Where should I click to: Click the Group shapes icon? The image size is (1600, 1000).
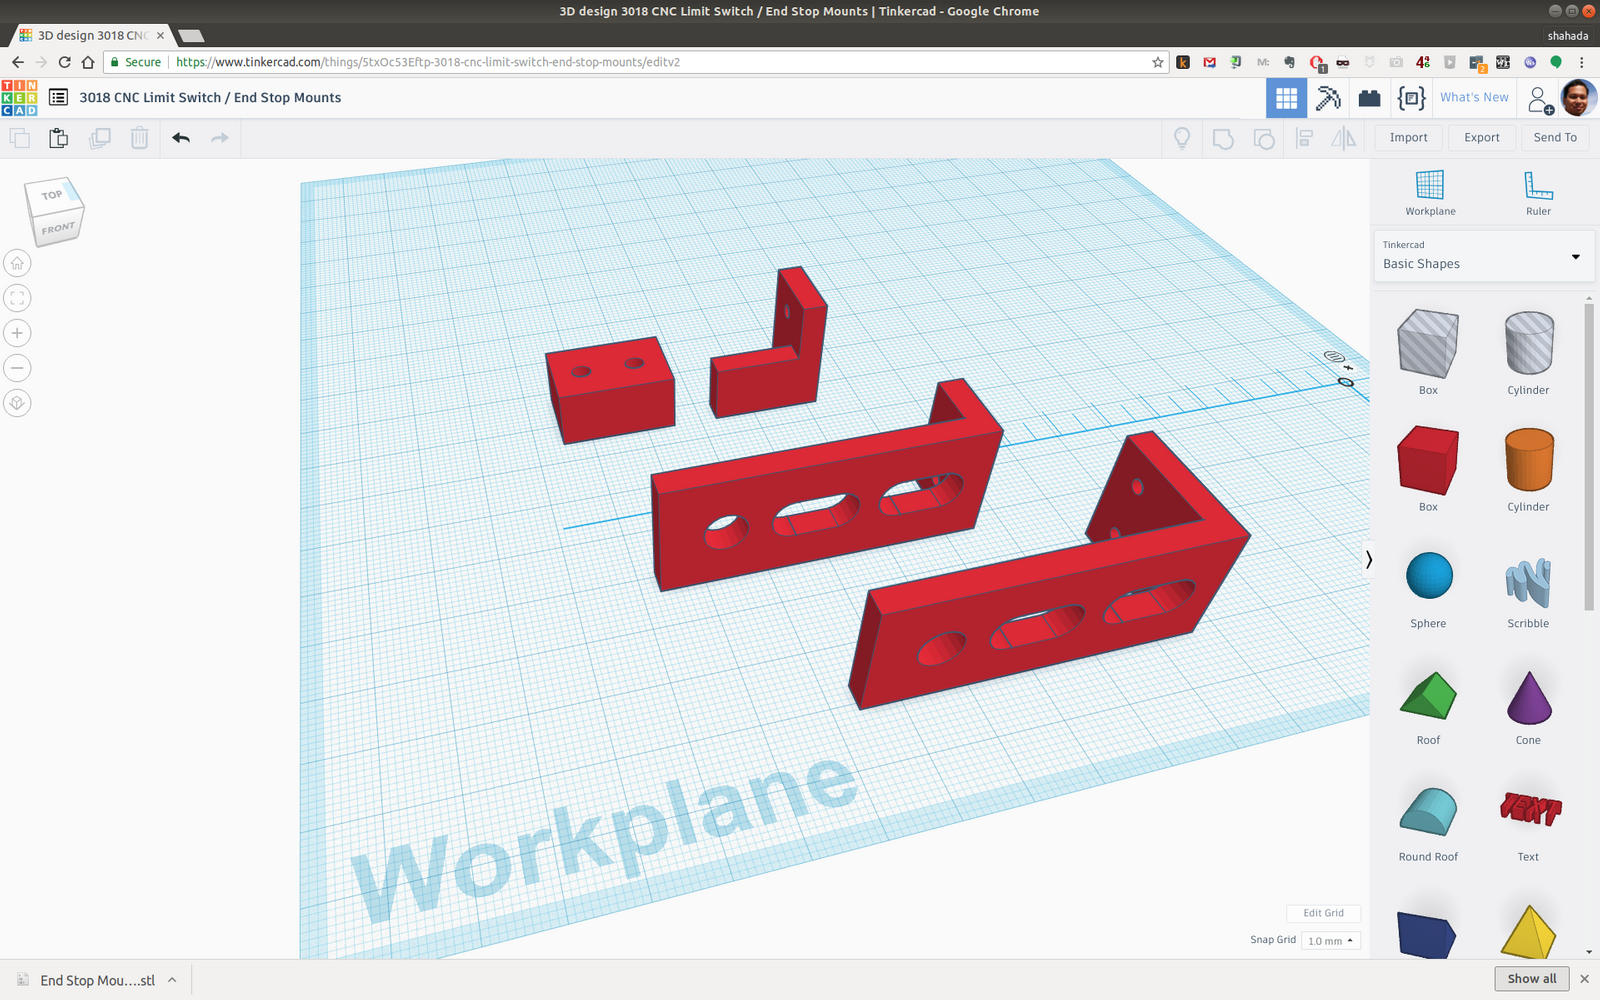coord(1223,138)
